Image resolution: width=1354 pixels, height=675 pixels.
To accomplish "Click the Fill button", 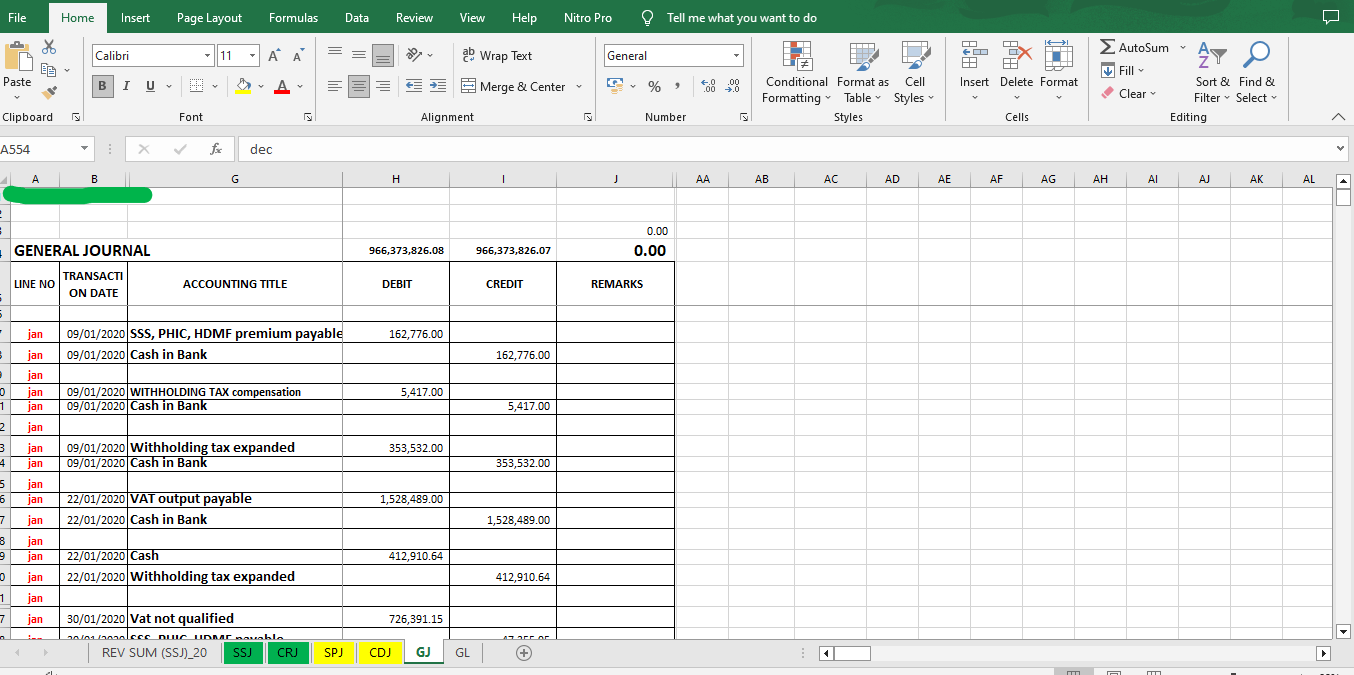I will [x=1118, y=70].
